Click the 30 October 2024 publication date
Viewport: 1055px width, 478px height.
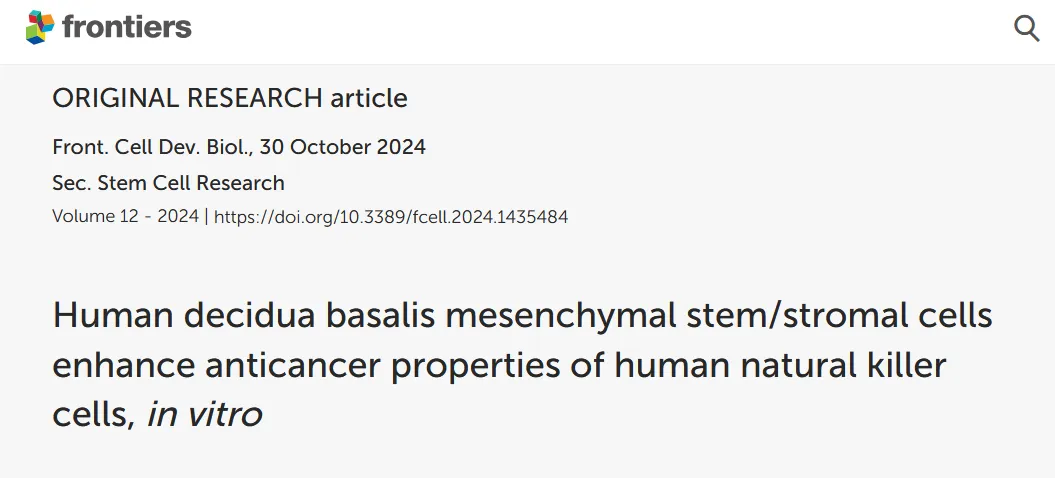tap(342, 147)
